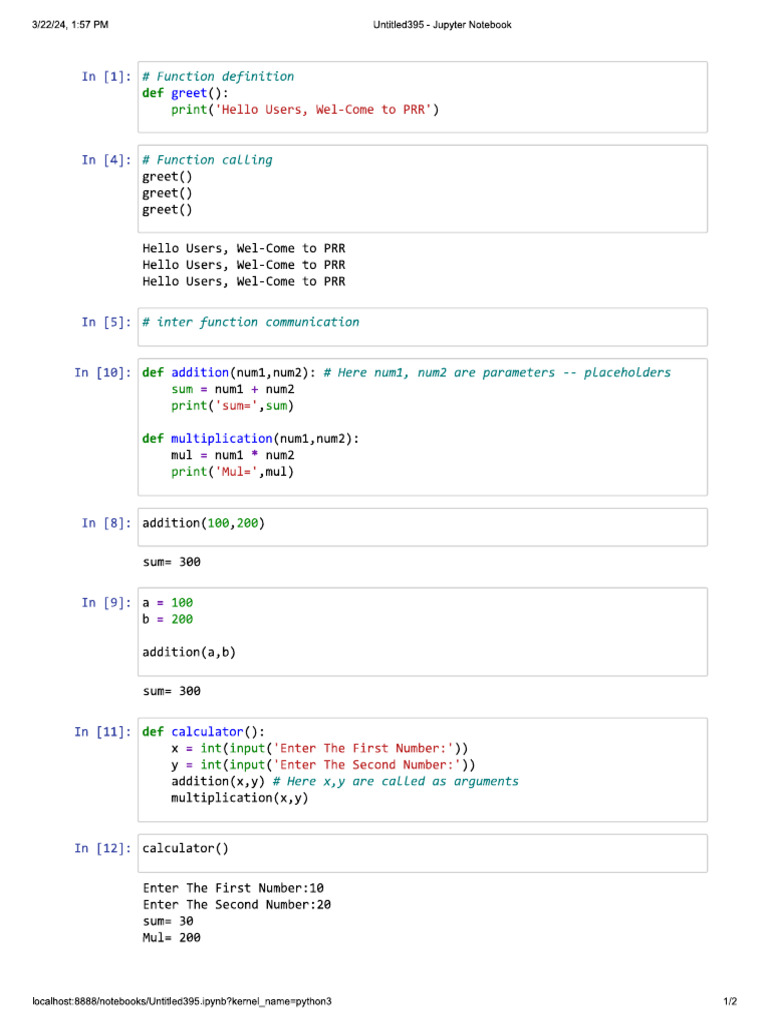Image resolution: width=768 pixels, height=1024 pixels.
Task: Click the page number 1/2 in footer
Action: (x=730, y=1001)
